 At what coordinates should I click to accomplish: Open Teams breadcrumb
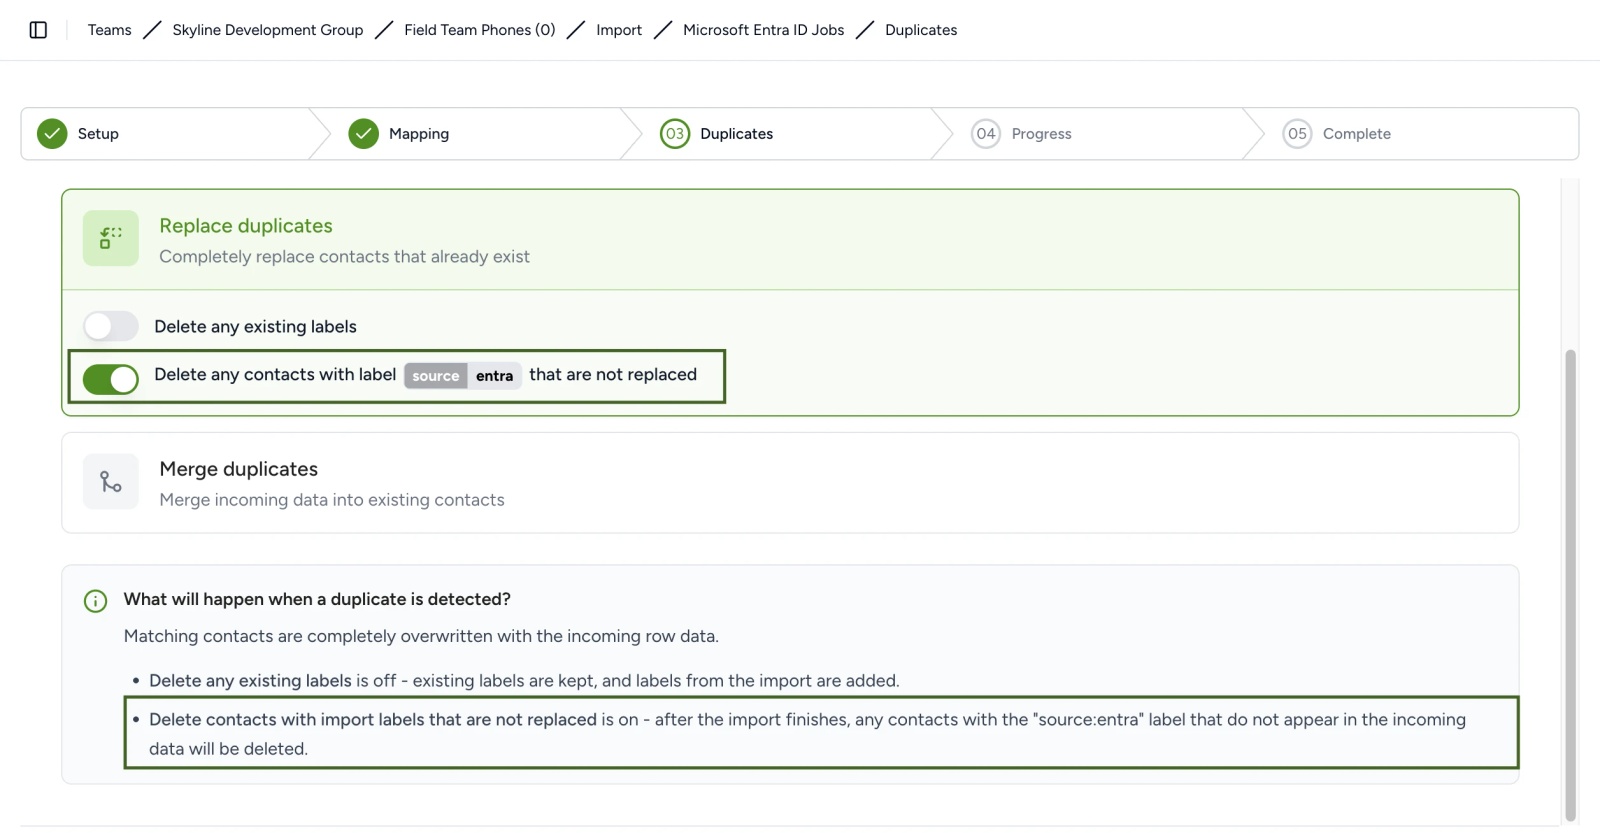(x=110, y=30)
